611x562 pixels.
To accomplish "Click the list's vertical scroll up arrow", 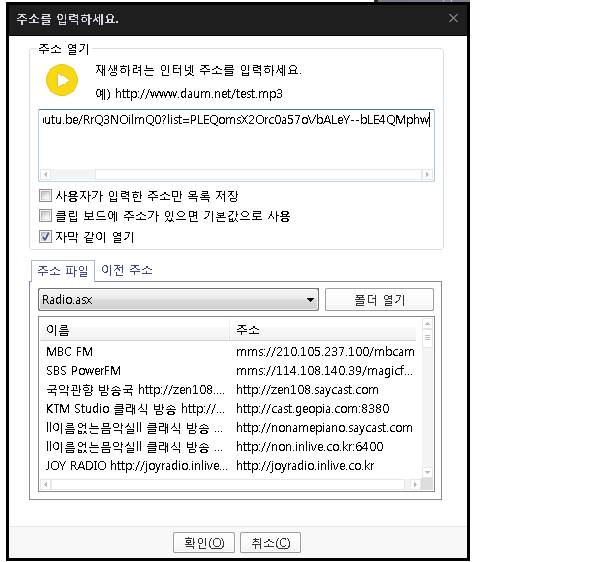I will 427,323.
